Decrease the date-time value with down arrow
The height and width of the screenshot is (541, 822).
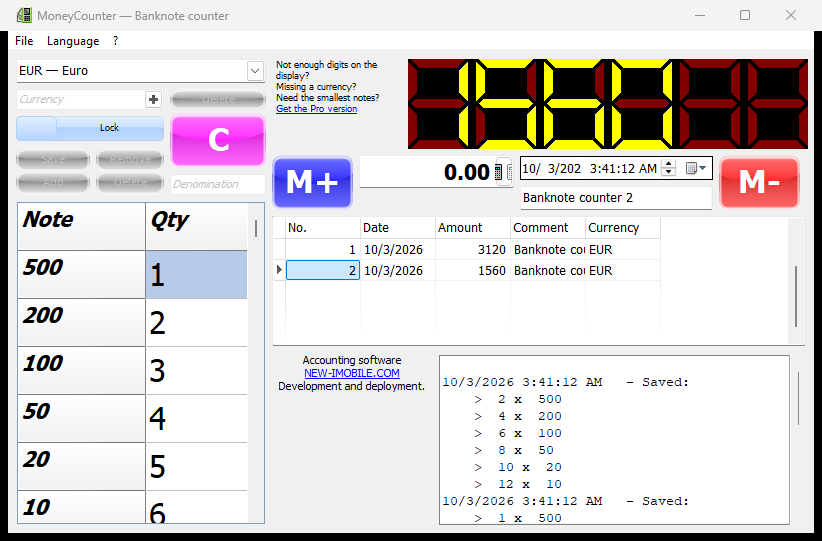[x=668, y=172]
